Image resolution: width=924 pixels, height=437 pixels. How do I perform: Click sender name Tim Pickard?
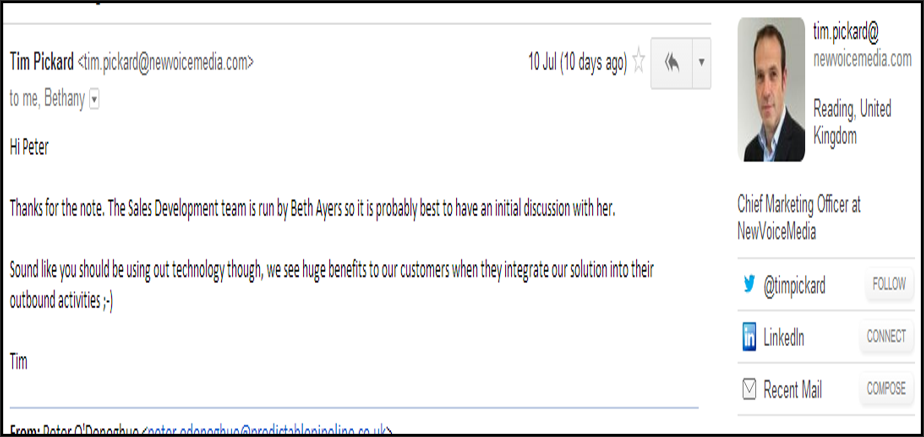pos(42,62)
